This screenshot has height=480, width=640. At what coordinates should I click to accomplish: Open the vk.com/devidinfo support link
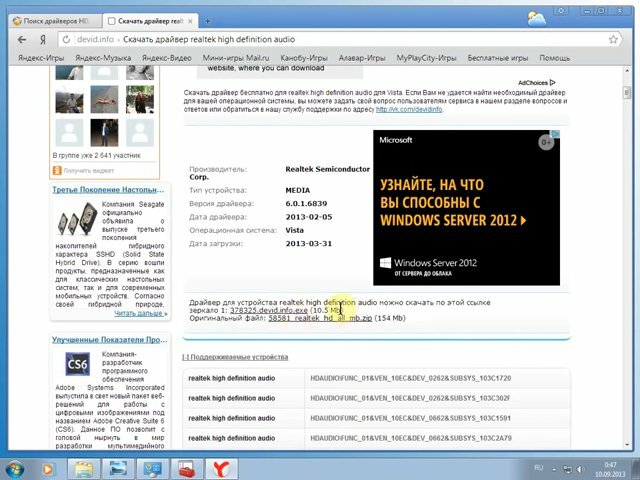[x=409, y=109]
